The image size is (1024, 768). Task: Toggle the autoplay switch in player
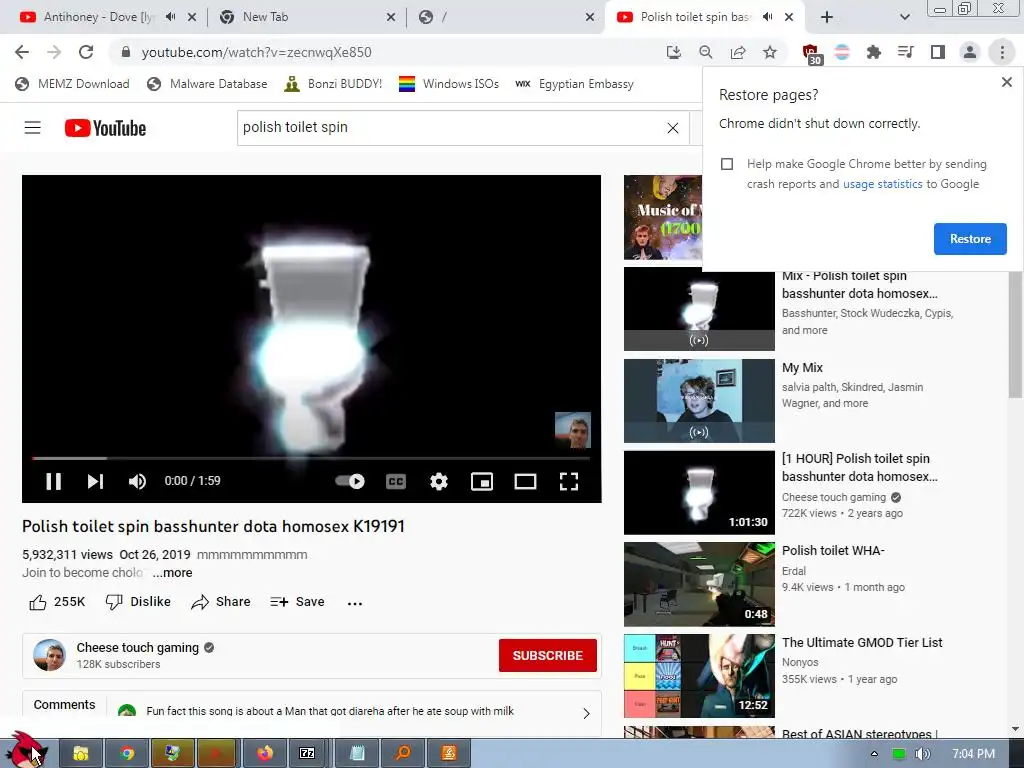tap(350, 481)
